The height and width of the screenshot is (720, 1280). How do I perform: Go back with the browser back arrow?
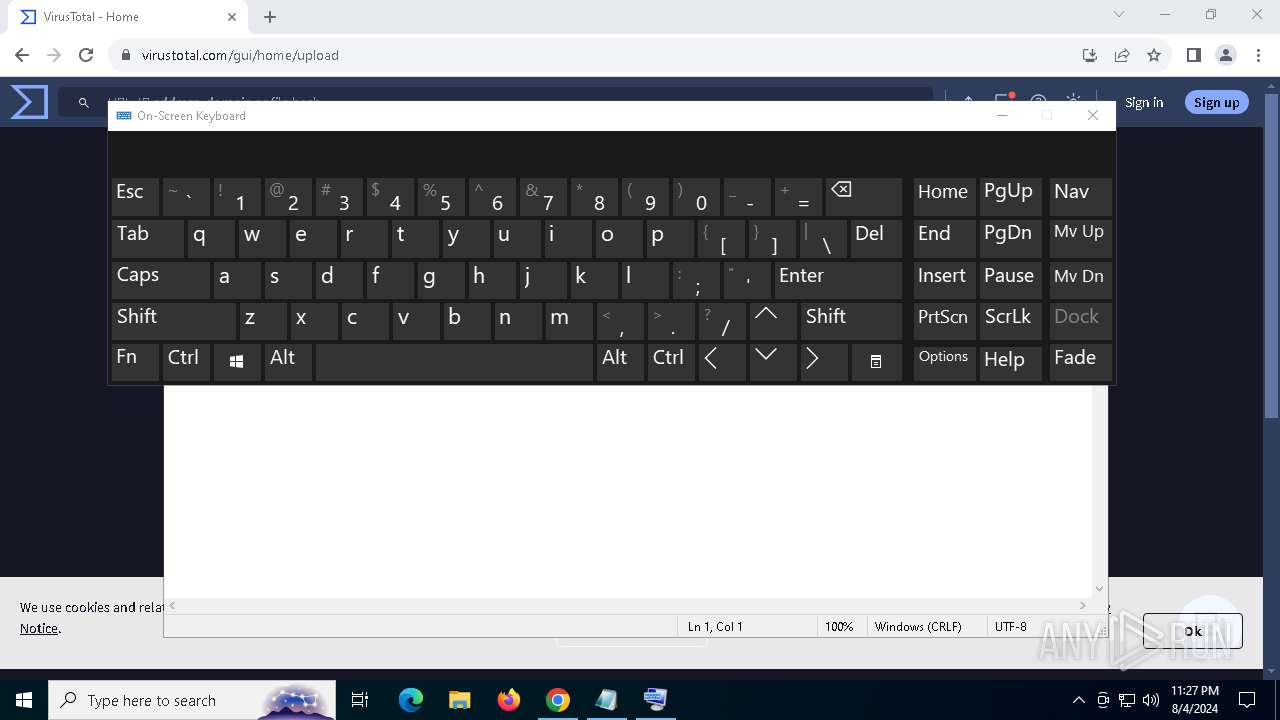click(22, 55)
